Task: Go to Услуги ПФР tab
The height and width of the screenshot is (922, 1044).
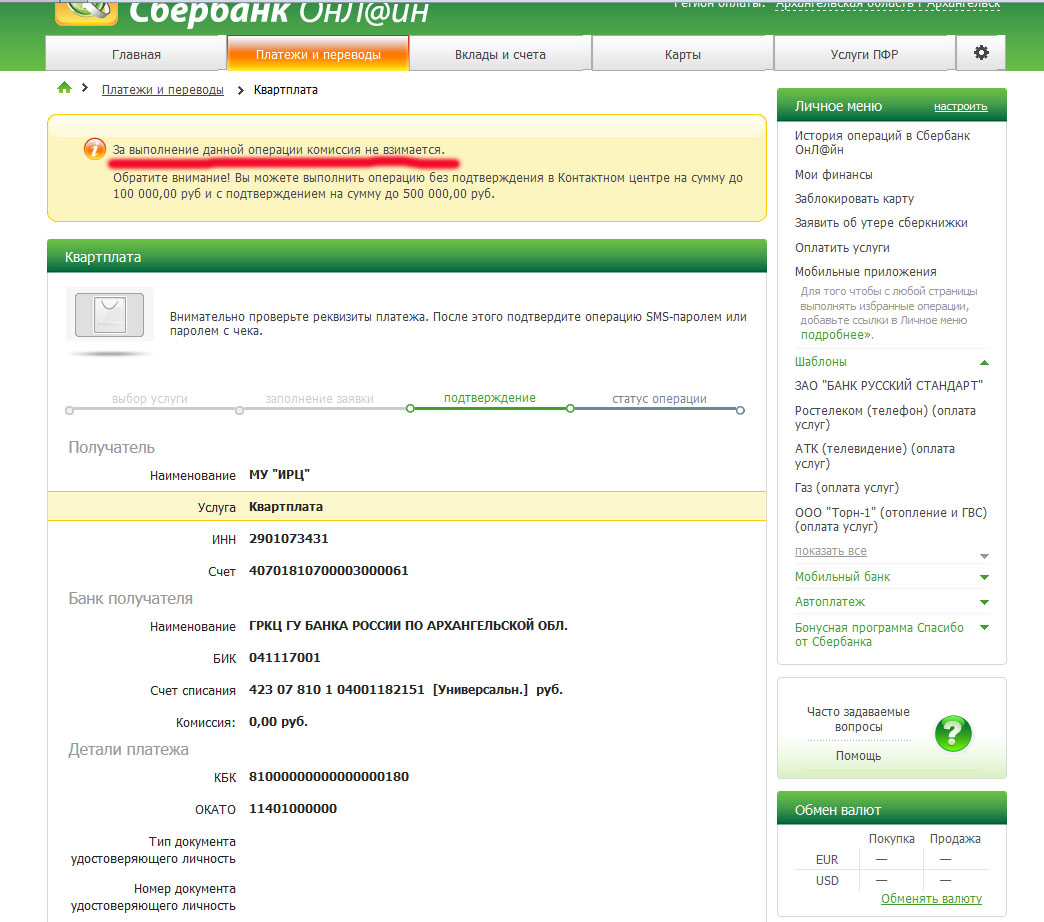Action: 864,54
